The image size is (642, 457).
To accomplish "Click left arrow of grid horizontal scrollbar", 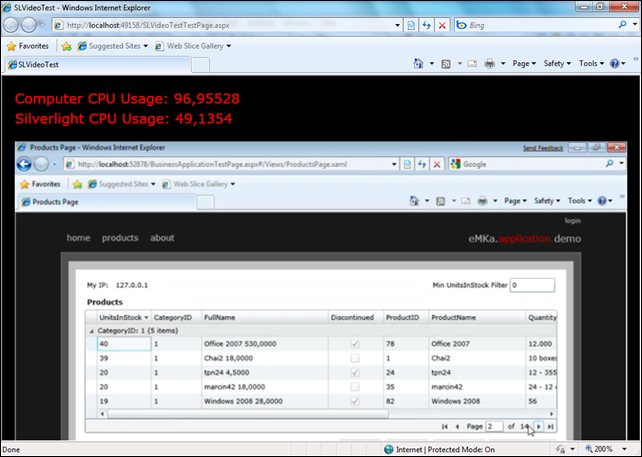I will coord(102,414).
